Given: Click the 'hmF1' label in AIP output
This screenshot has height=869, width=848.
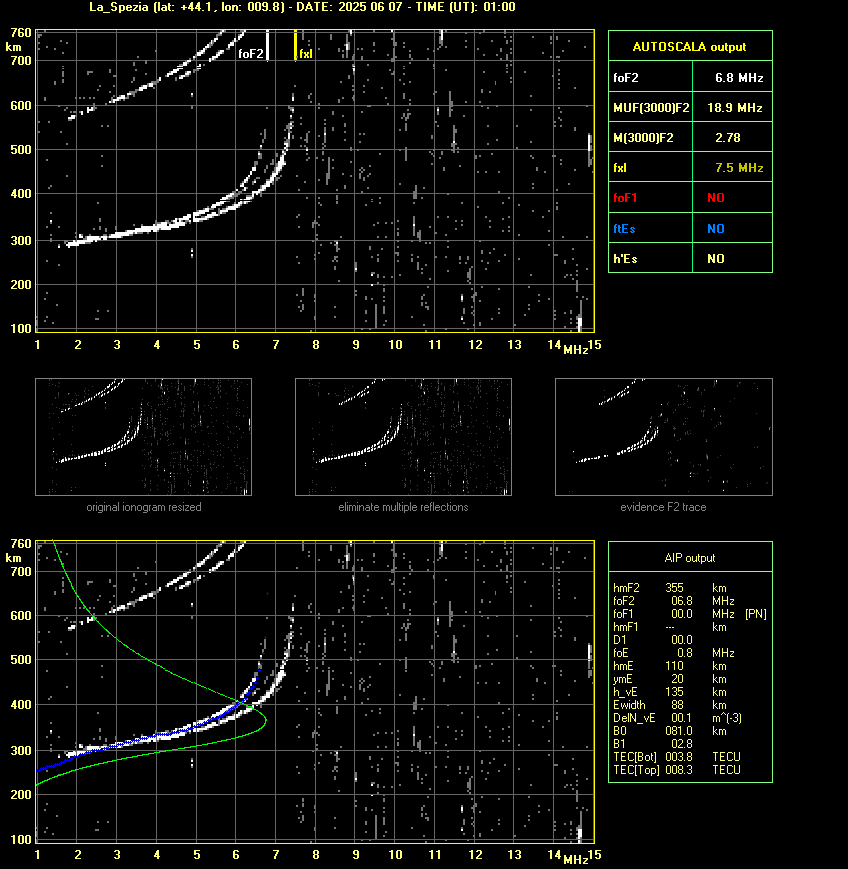Looking at the screenshot, I should click(x=626, y=627).
